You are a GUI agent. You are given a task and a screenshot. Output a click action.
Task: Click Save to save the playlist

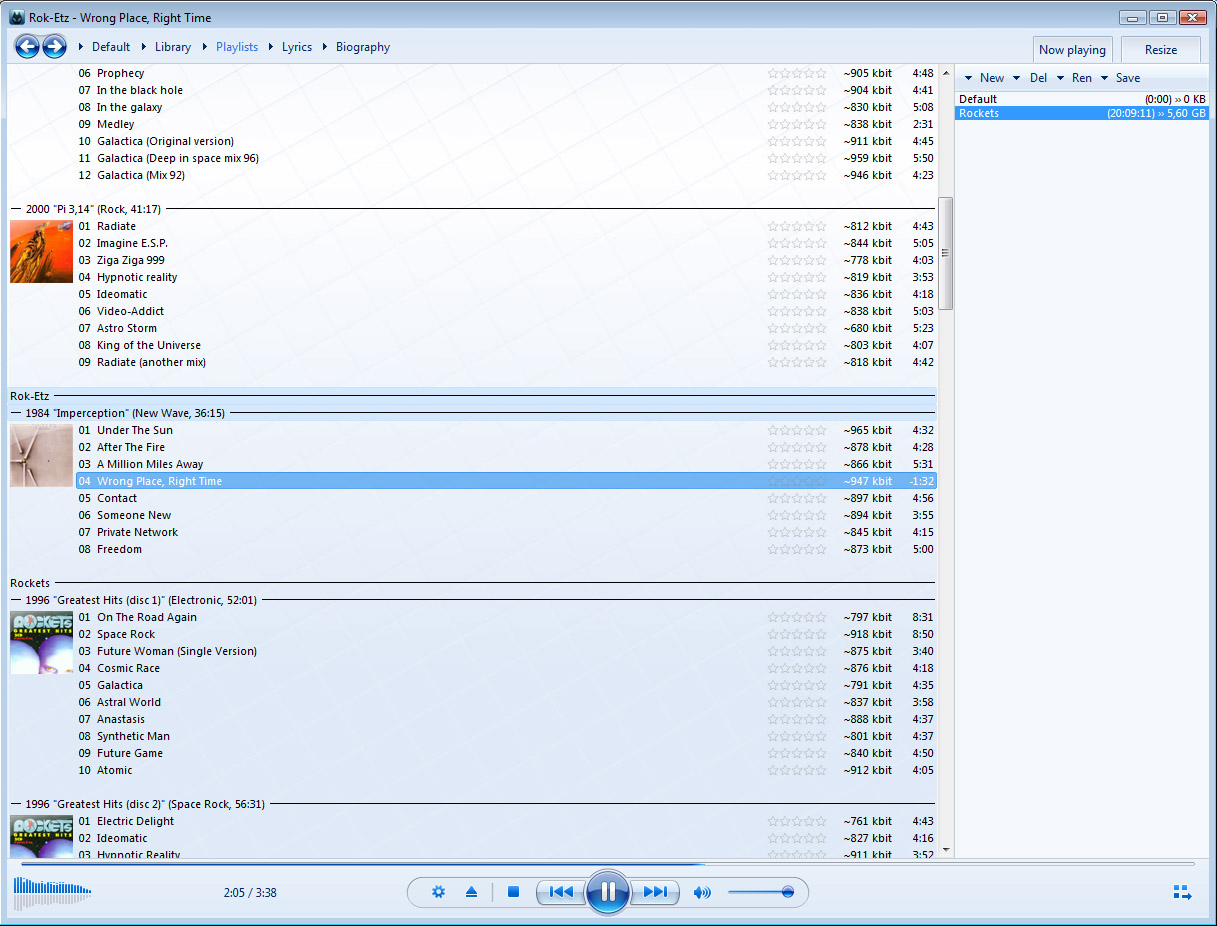point(1128,78)
